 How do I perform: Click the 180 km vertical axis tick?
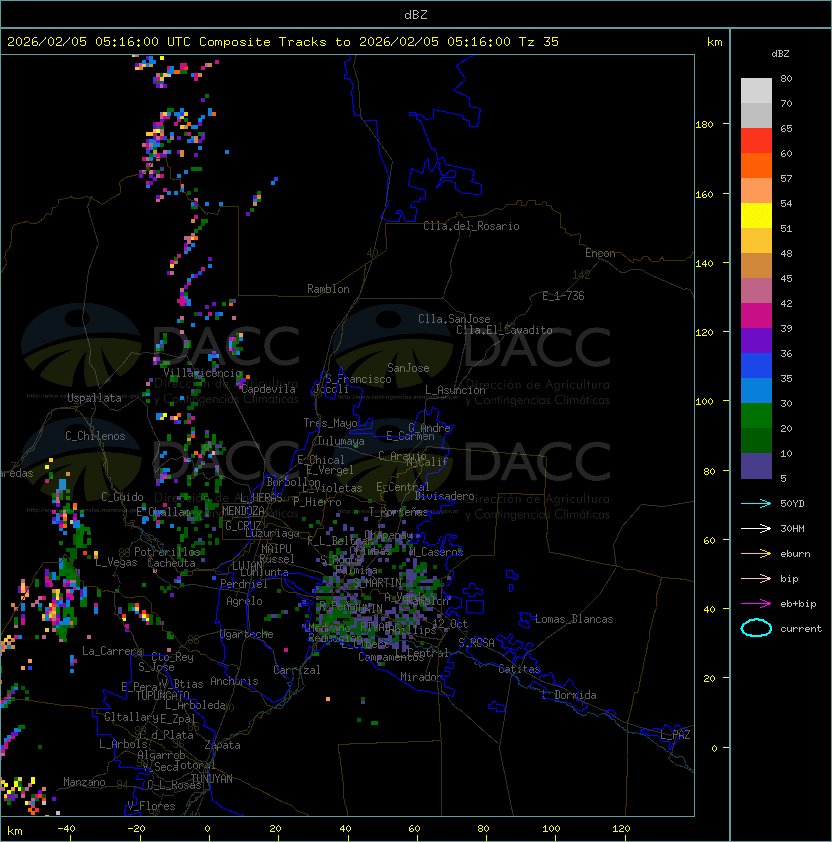click(x=704, y=125)
